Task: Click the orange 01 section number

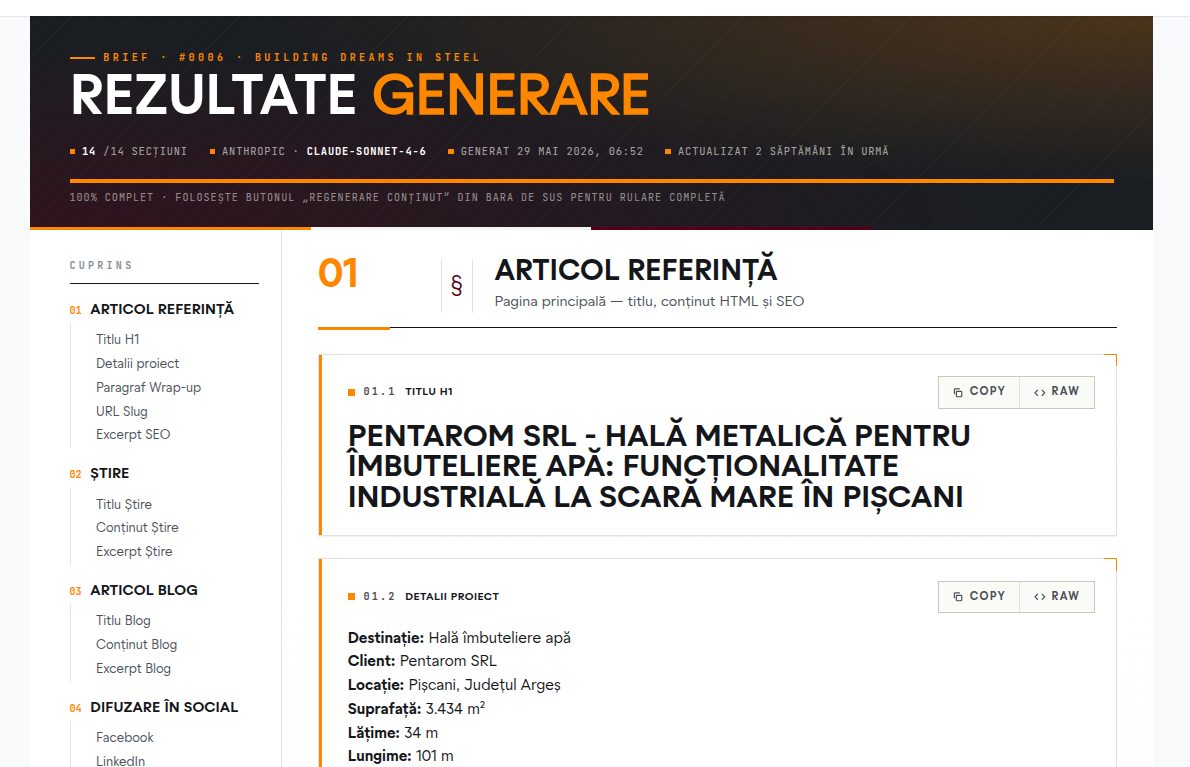Action: [338, 273]
